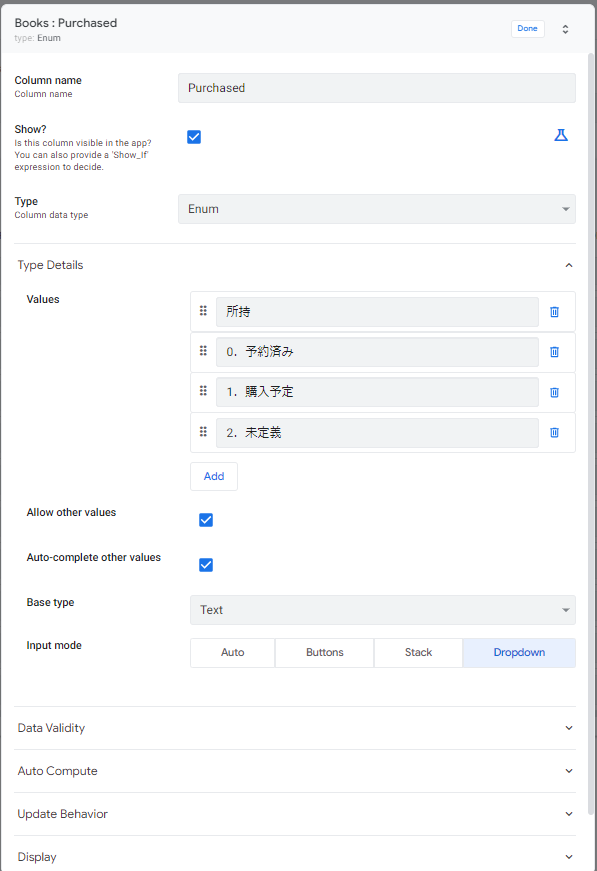This screenshot has width=597, height=871.
Task: Click the collapse arrows beside Done
Action: click(565, 29)
